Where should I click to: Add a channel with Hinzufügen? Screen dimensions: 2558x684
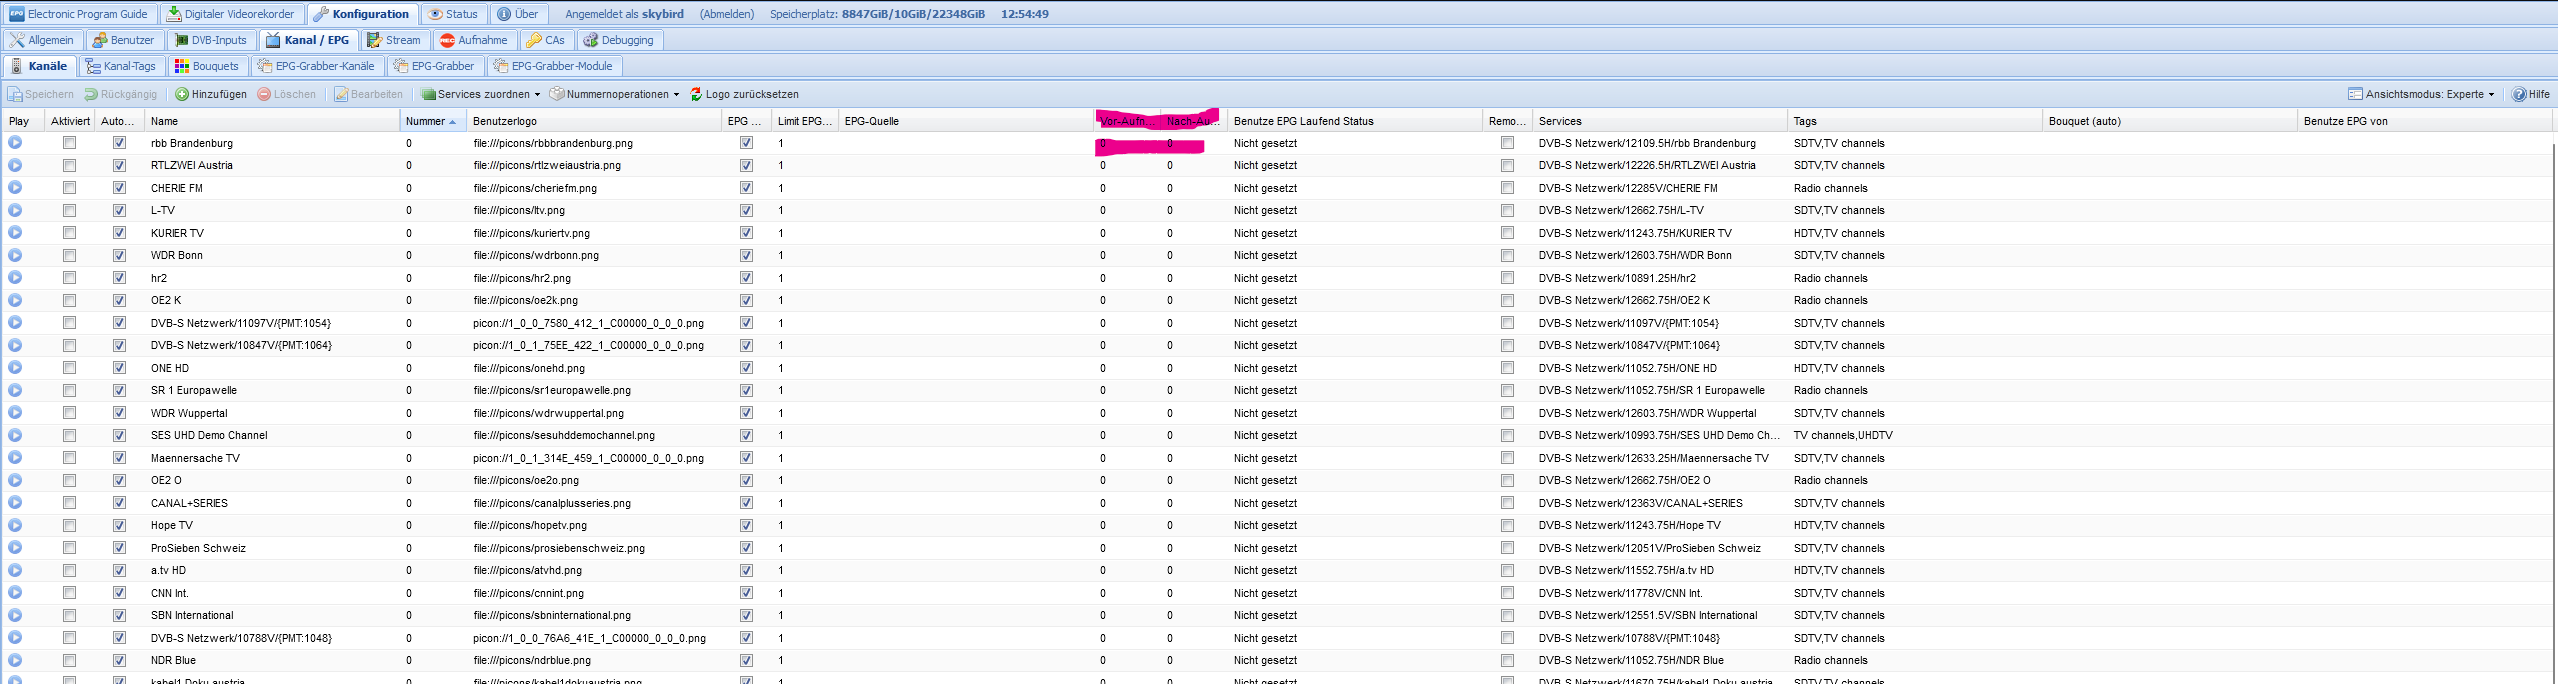[211, 94]
